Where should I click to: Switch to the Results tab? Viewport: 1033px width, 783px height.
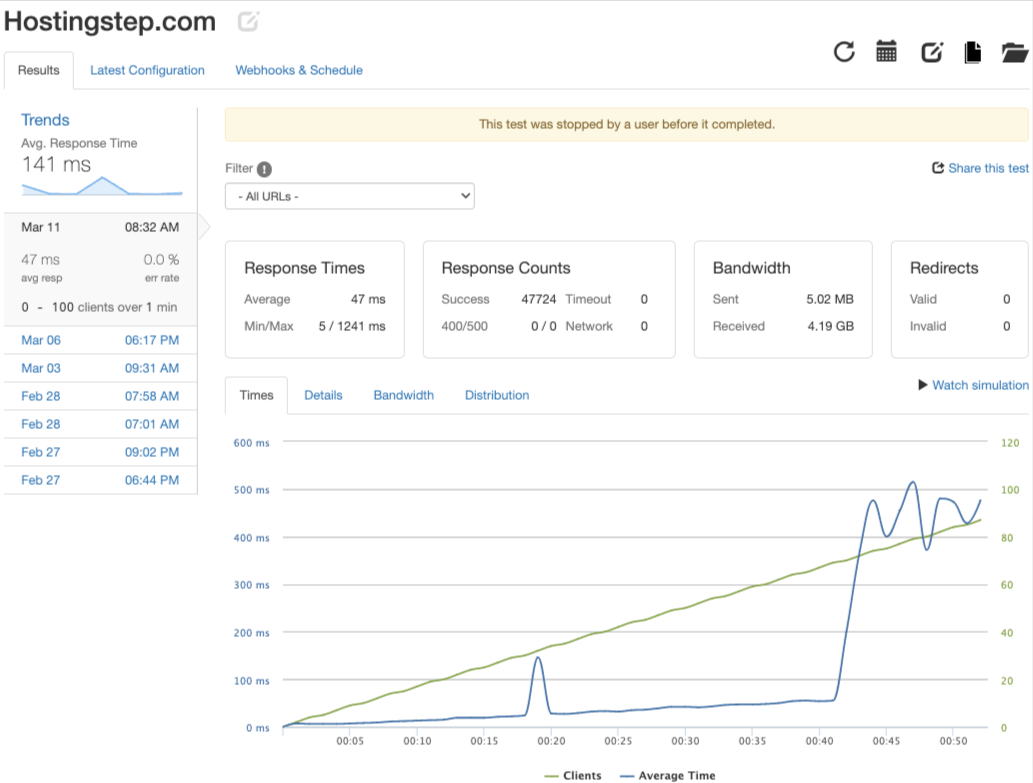[x=39, y=70]
